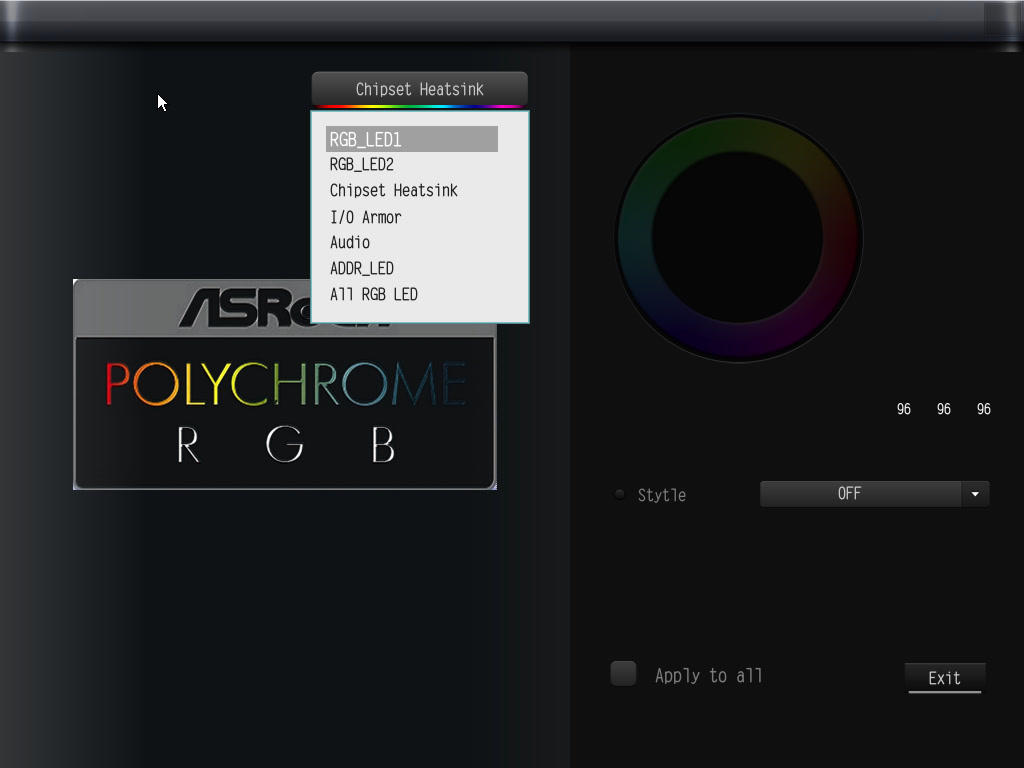The image size is (1024, 768).
Task: Click the Style radio indicator dot
Action: coord(619,494)
